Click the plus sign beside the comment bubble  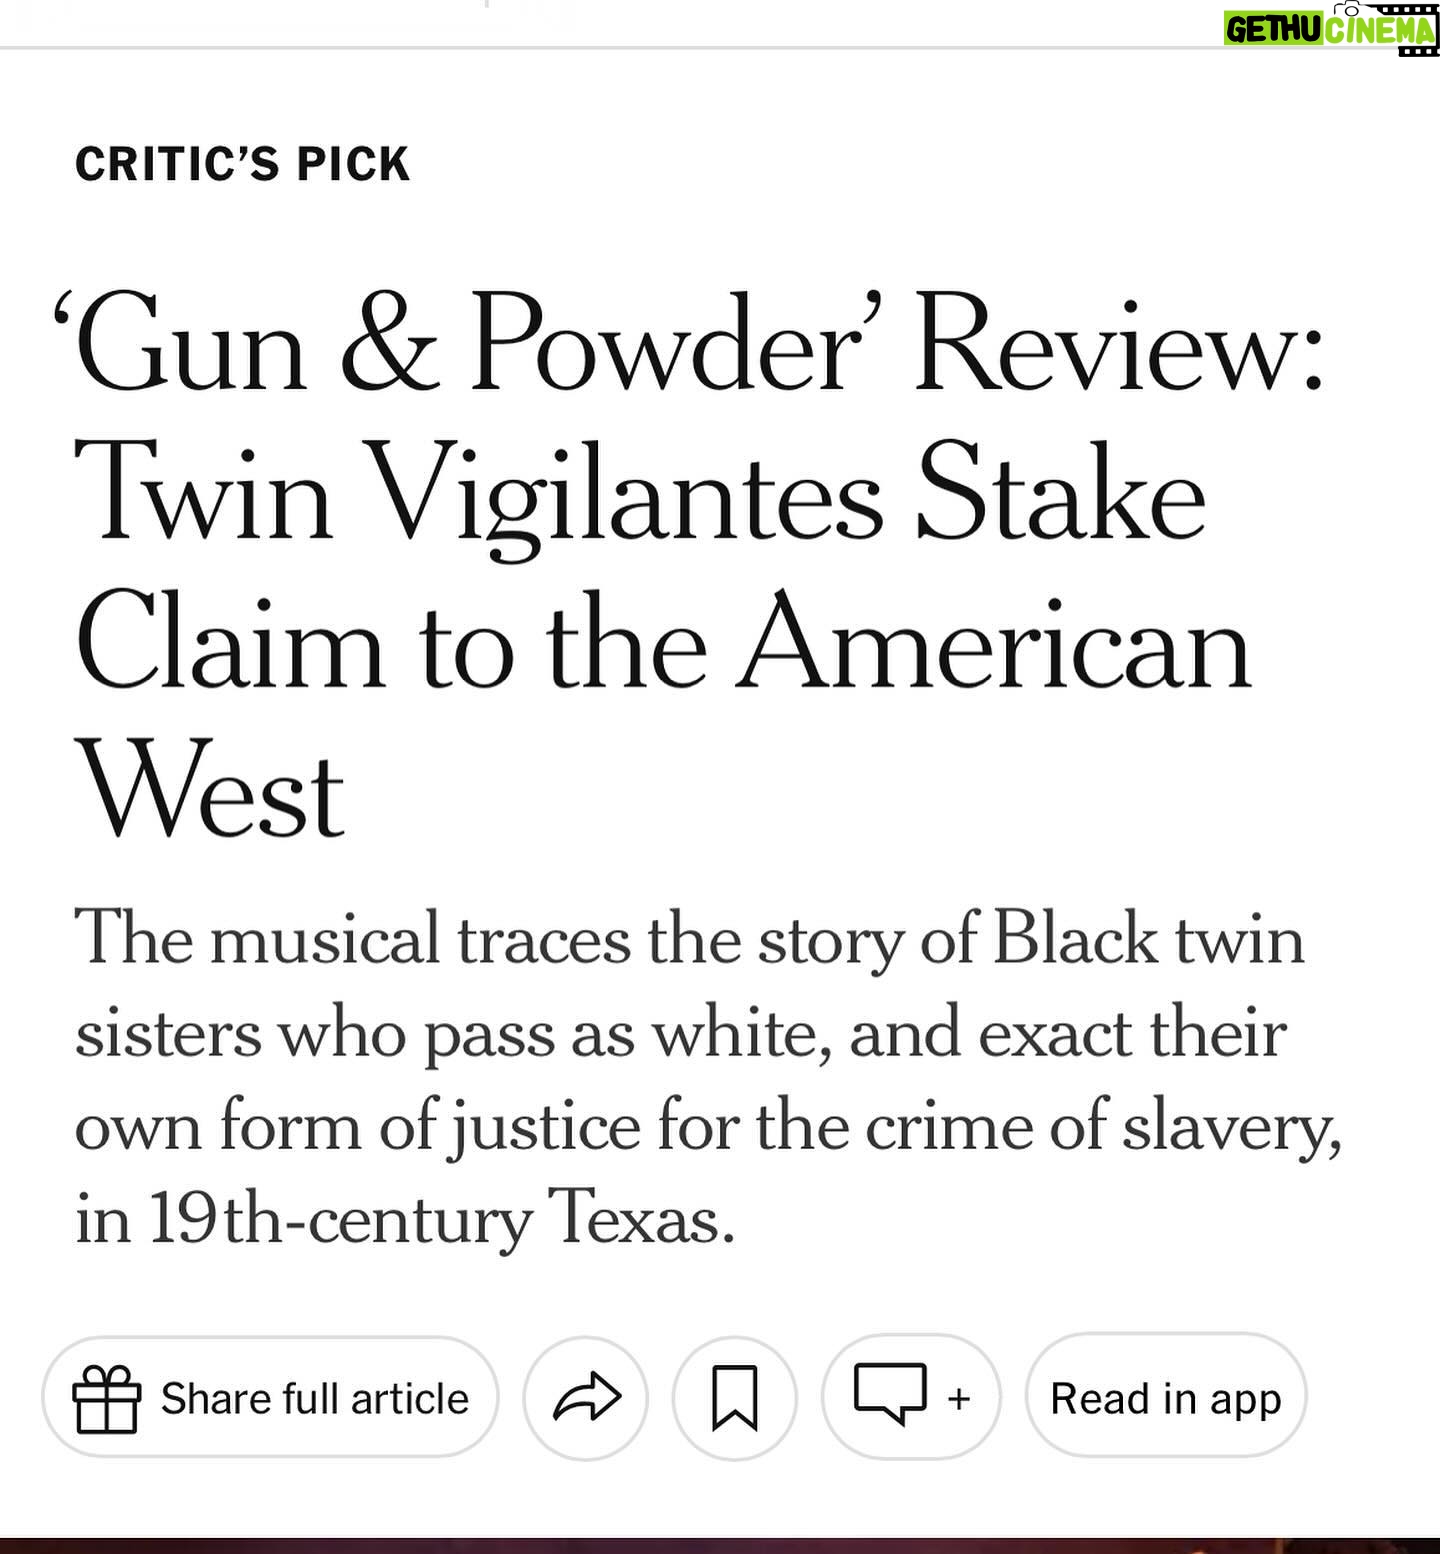pyautogui.click(x=958, y=1397)
